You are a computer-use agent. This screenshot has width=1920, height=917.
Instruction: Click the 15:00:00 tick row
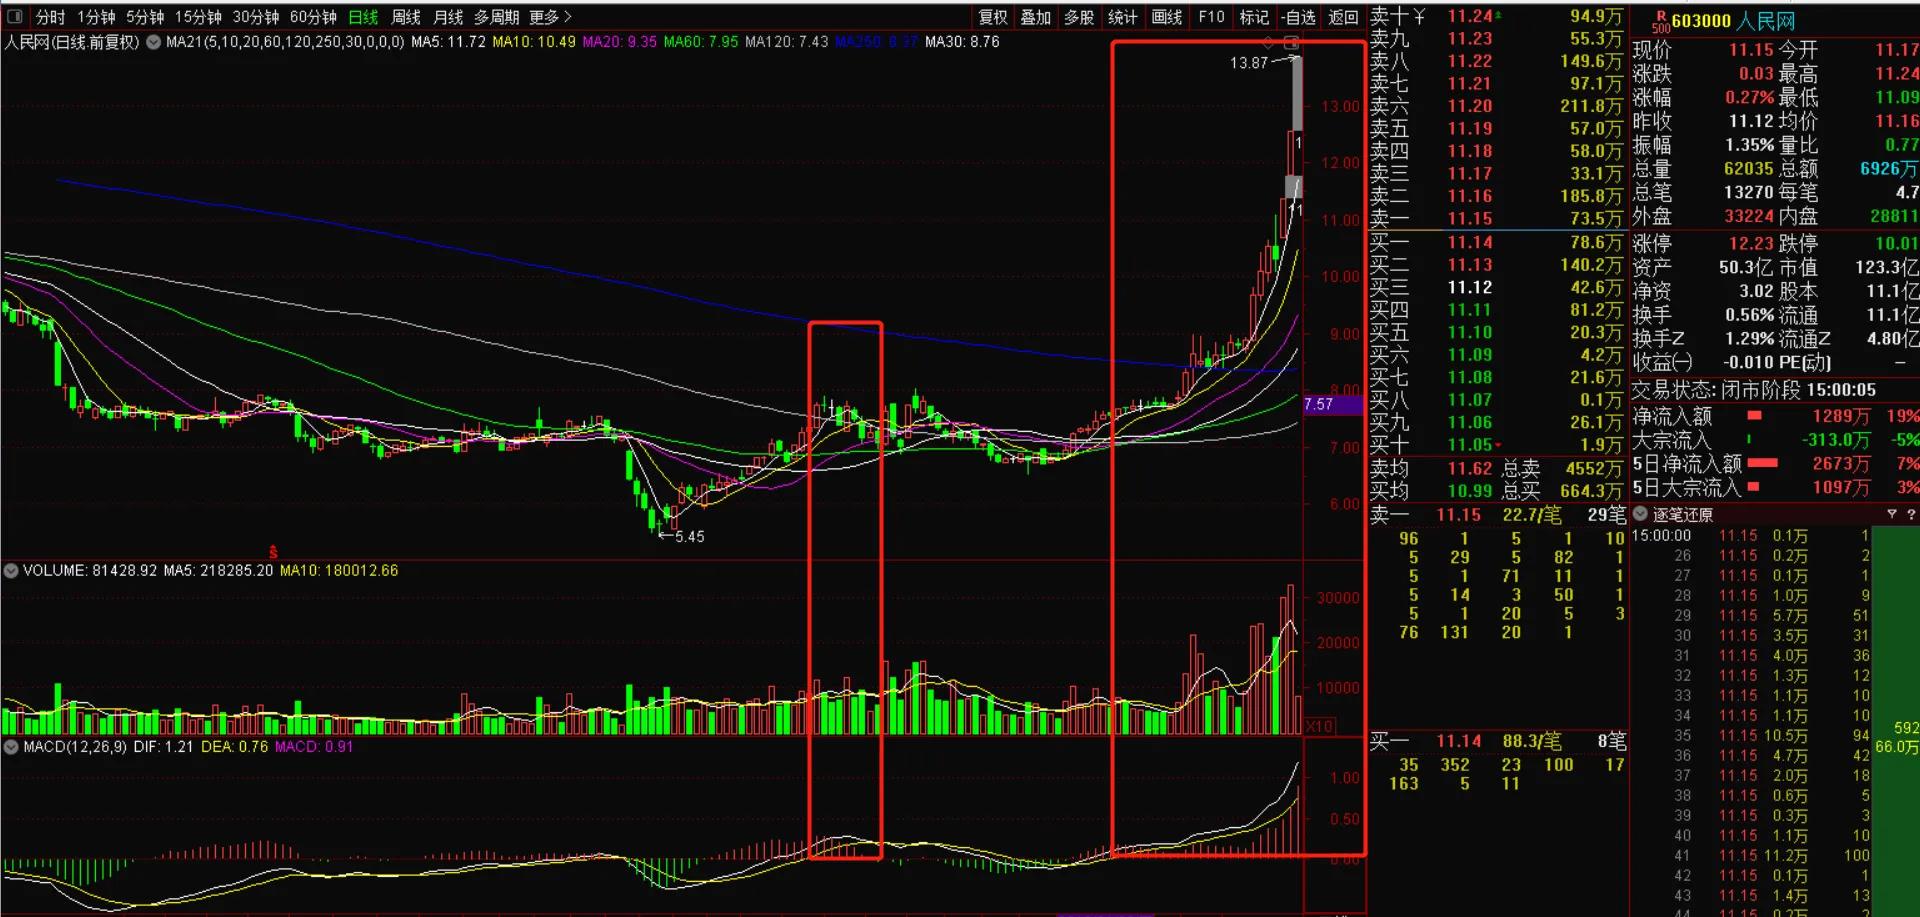(x=1750, y=536)
